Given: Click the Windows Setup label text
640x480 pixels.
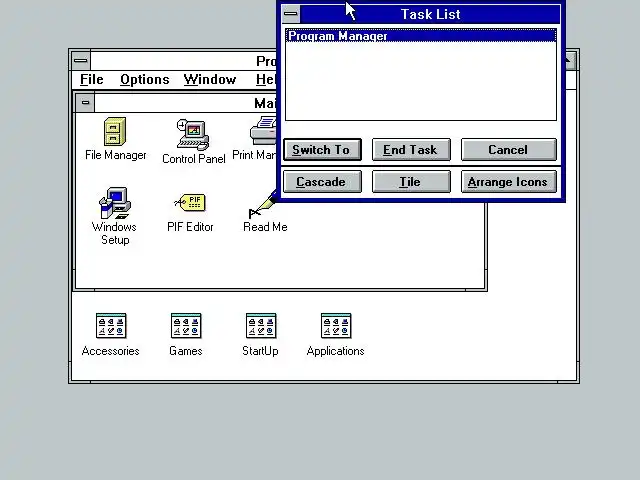Looking at the screenshot, I should (x=114, y=233).
